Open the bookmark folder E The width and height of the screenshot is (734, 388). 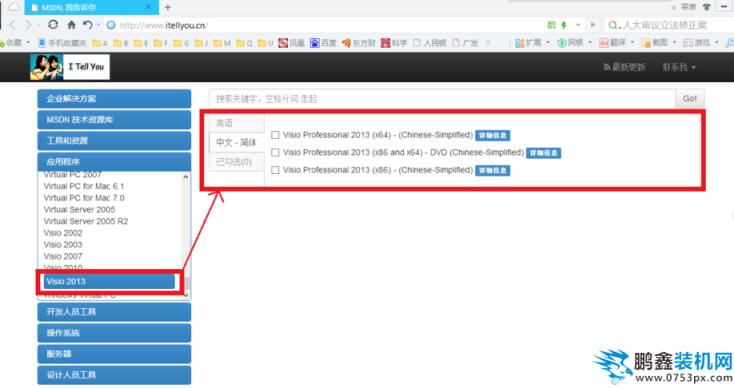click(x=141, y=43)
